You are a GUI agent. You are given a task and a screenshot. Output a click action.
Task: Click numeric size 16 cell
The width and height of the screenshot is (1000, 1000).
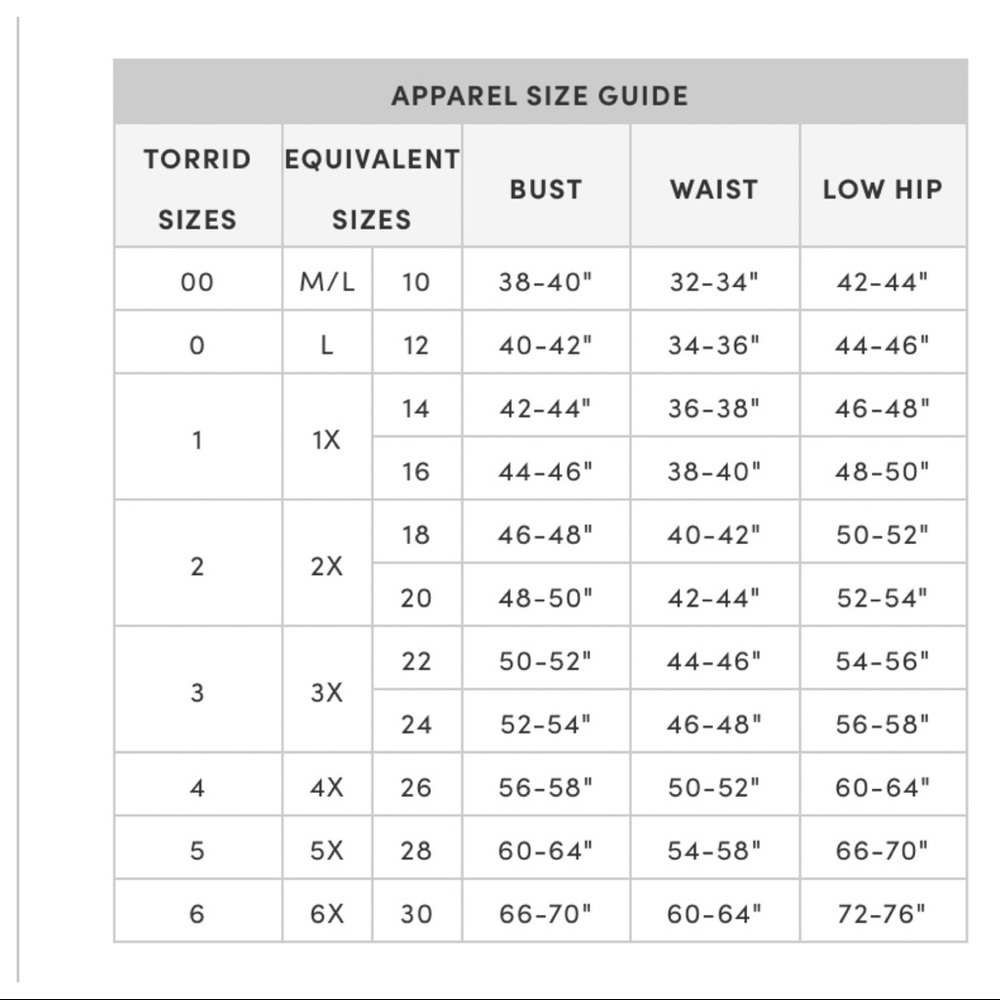click(x=416, y=471)
